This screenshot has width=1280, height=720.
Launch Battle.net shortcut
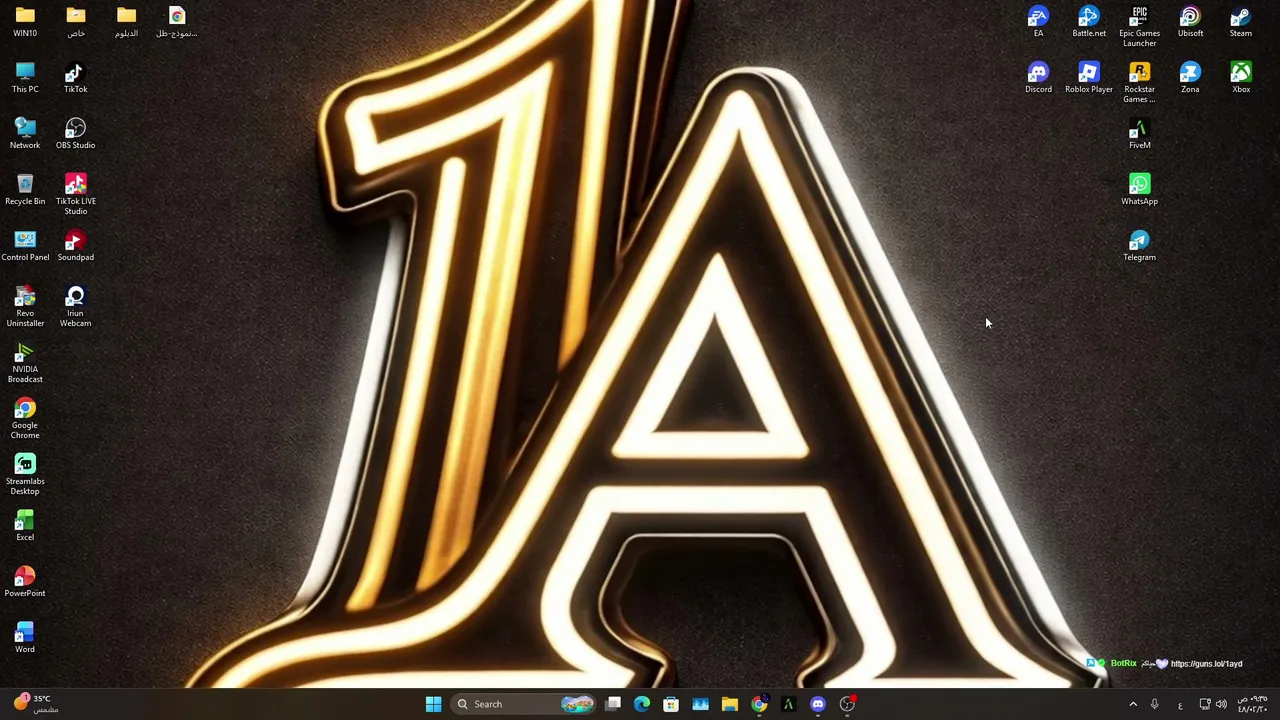(x=1089, y=22)
